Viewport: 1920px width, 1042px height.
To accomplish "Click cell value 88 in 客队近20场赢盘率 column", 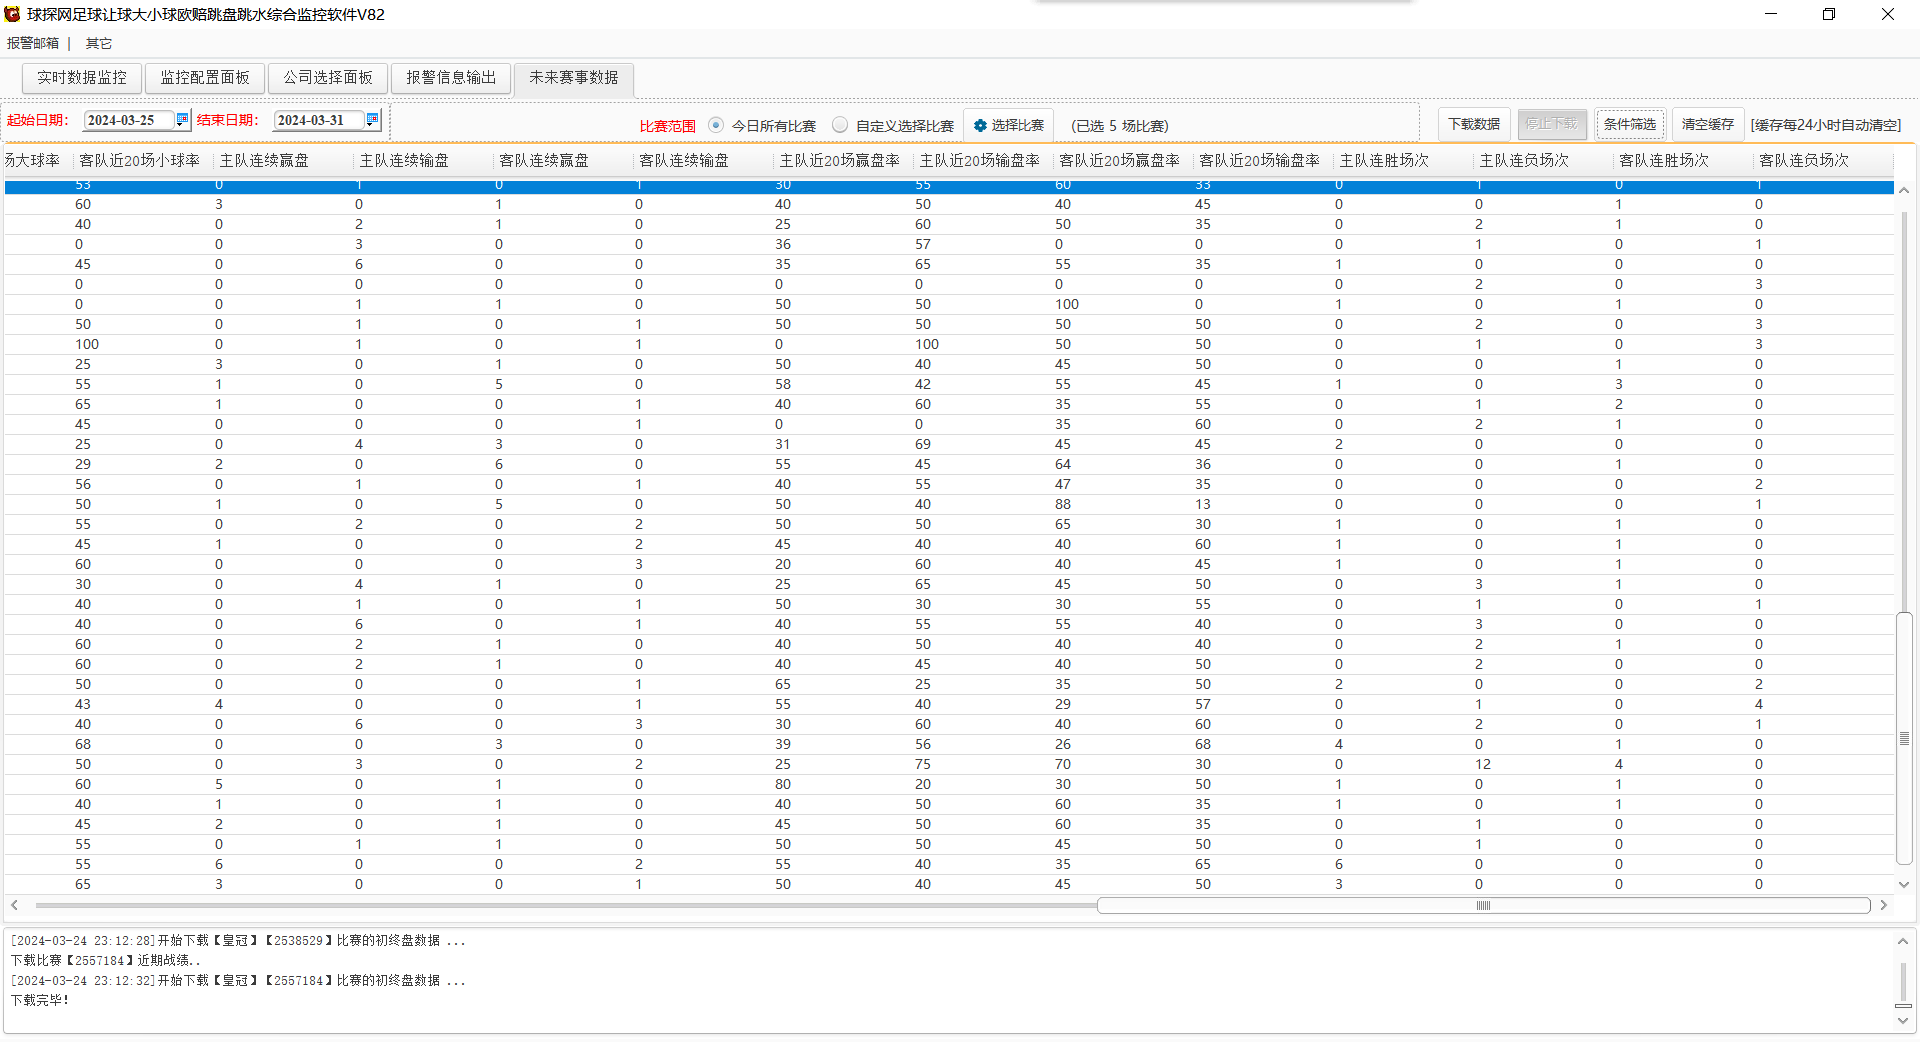I will [x=1063, y=504].
